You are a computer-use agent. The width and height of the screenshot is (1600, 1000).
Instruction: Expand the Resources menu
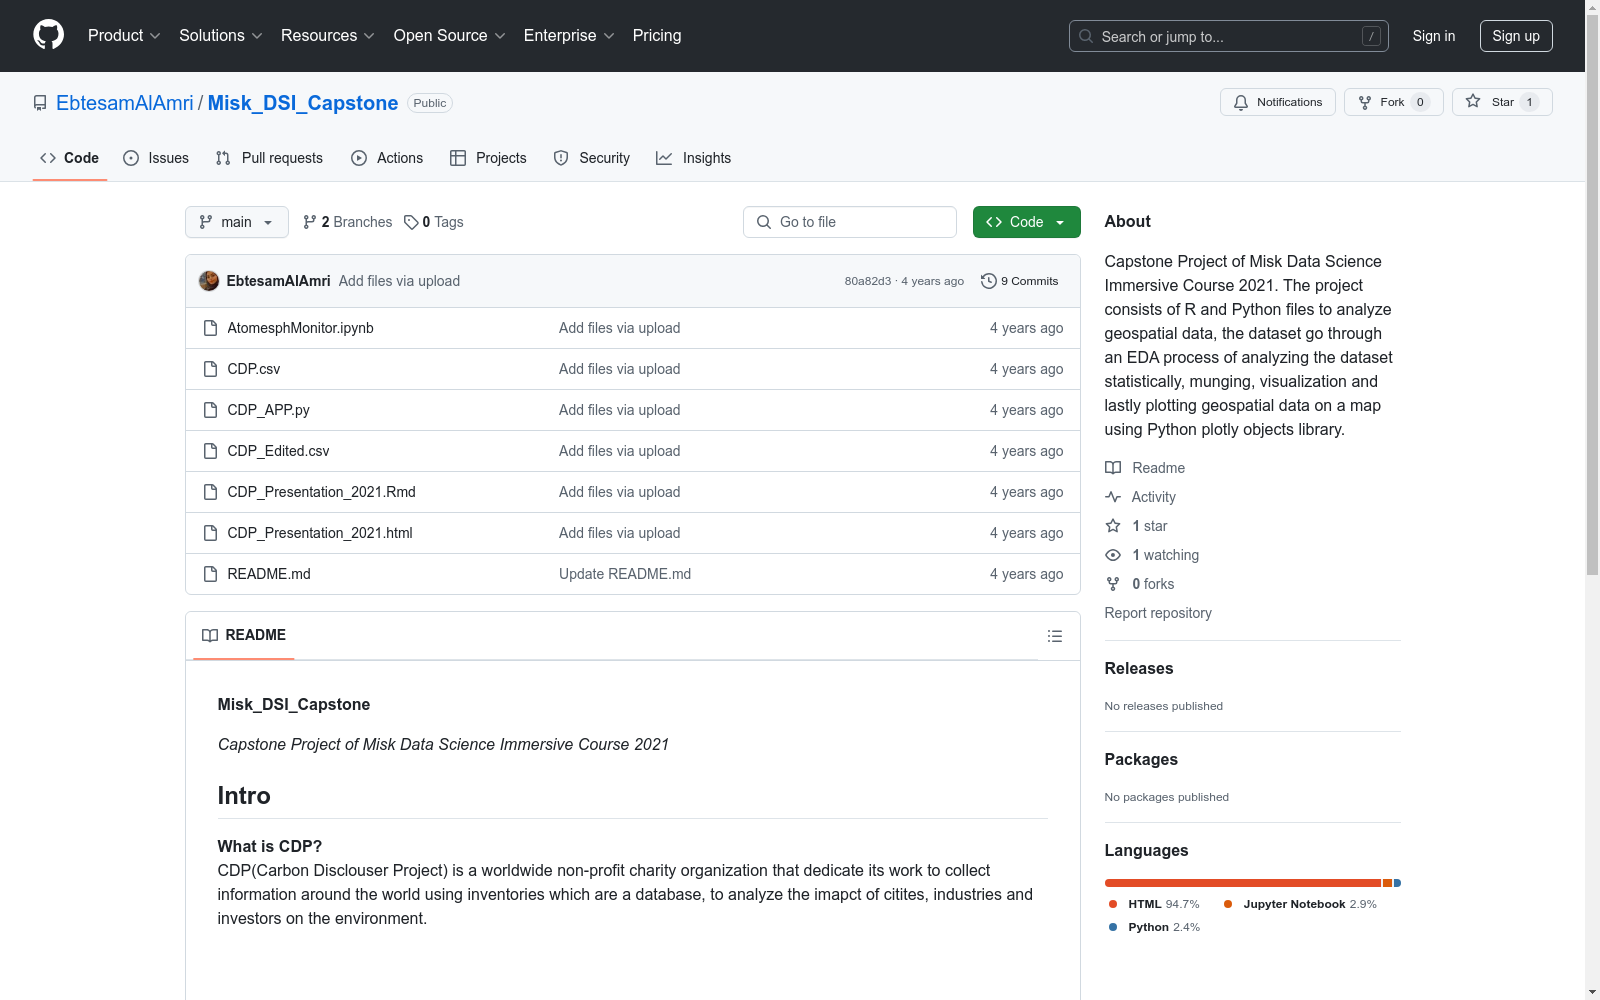click(x=328, y=35)
